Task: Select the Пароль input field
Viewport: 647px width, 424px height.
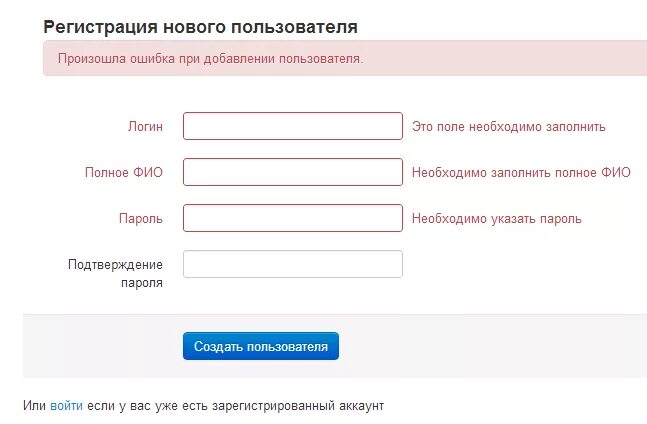Action: 293,218
